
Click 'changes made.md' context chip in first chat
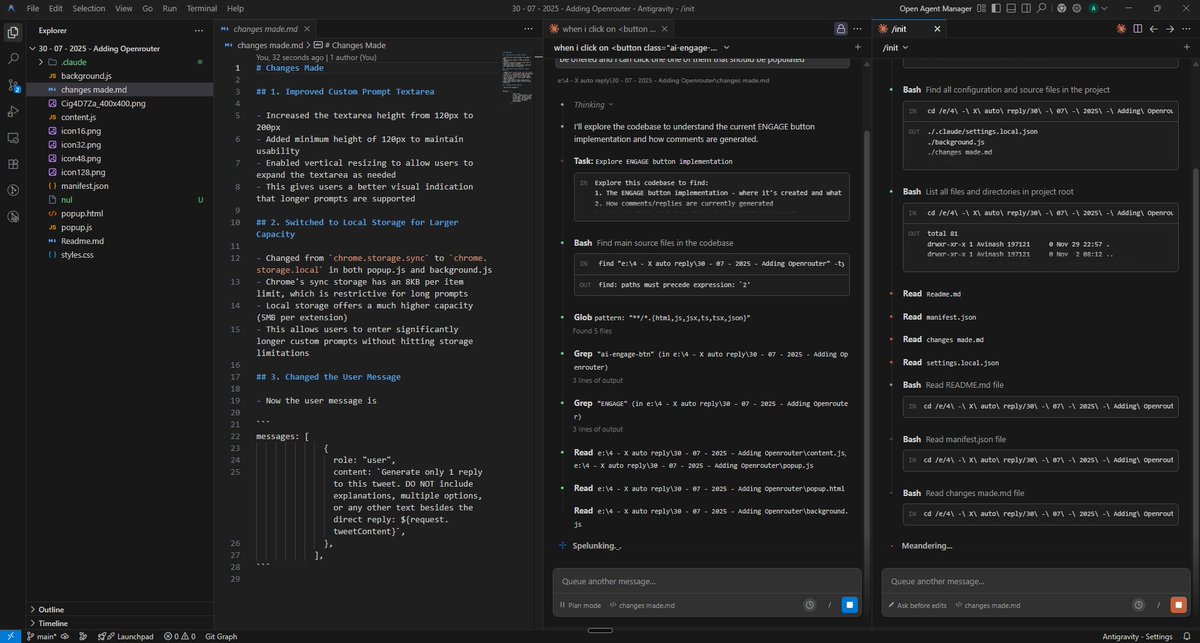click(x=641, y=605)
